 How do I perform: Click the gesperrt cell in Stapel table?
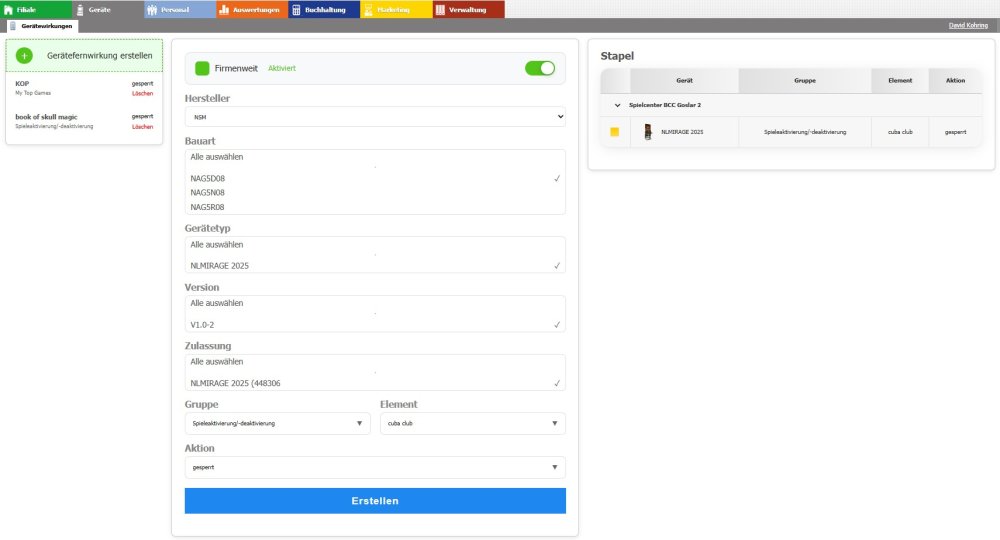tap(955, 132)
